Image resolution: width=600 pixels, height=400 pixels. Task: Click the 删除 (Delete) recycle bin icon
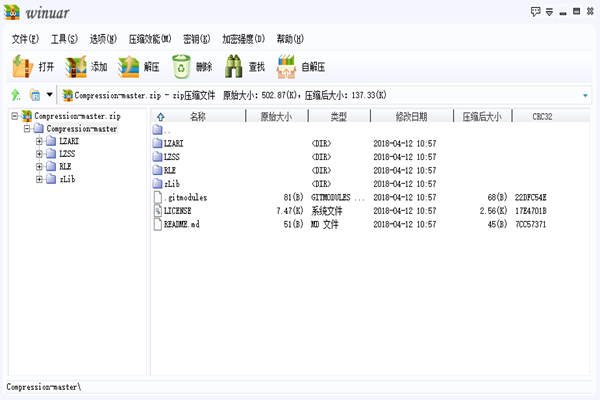click(x=181, y=67)
